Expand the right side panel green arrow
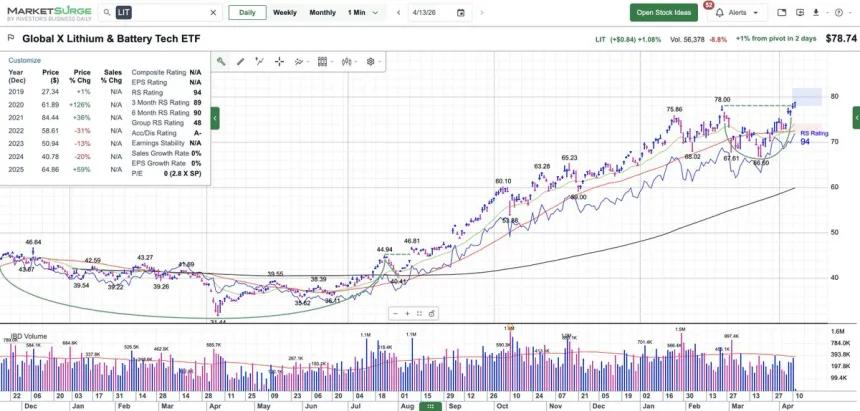This screenshot has height=411, width=860. [856, 118]
